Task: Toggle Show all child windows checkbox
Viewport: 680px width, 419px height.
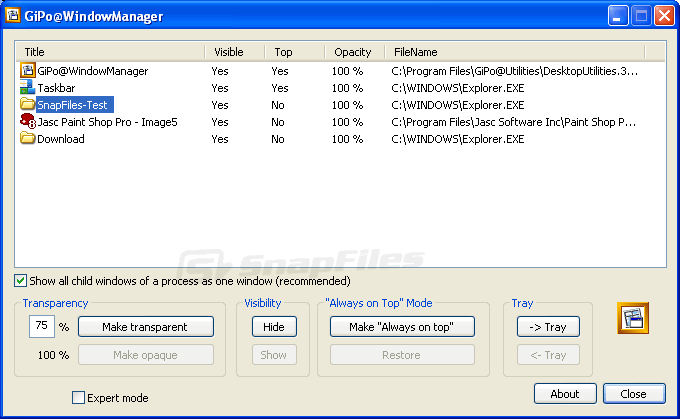Action: click(20, 281)
